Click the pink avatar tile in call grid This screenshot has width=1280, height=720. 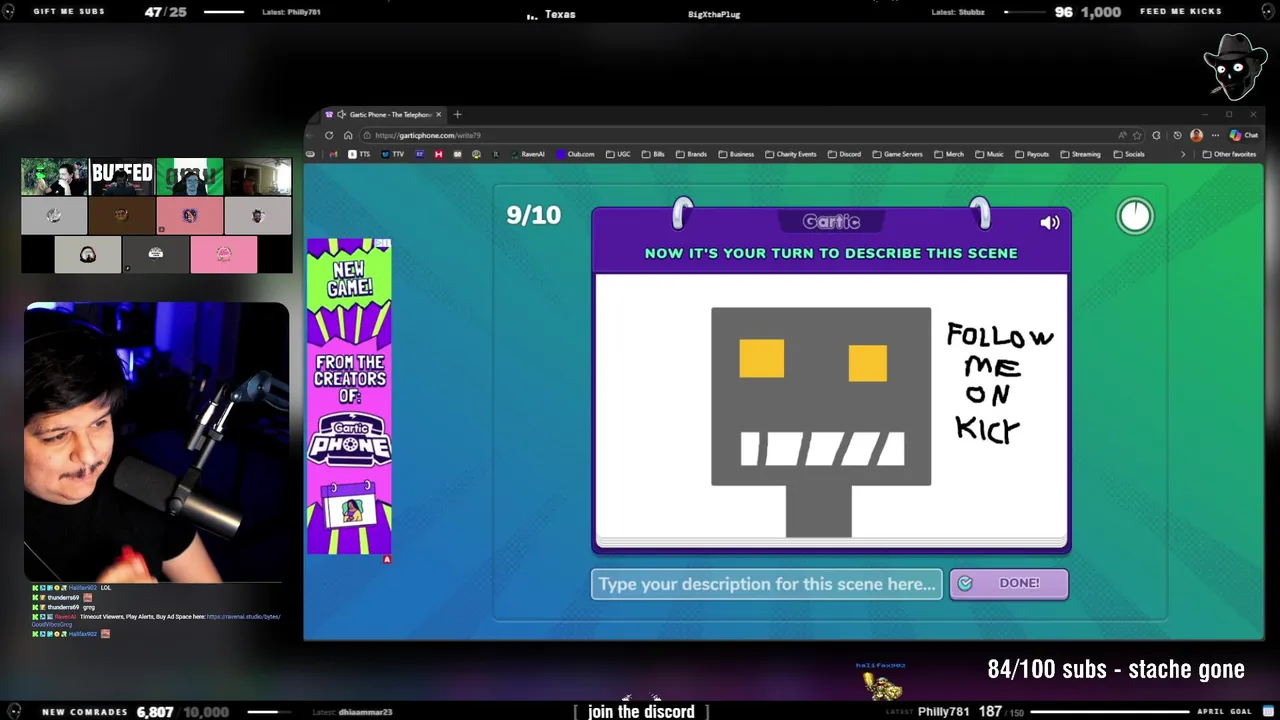coord(224,254)
